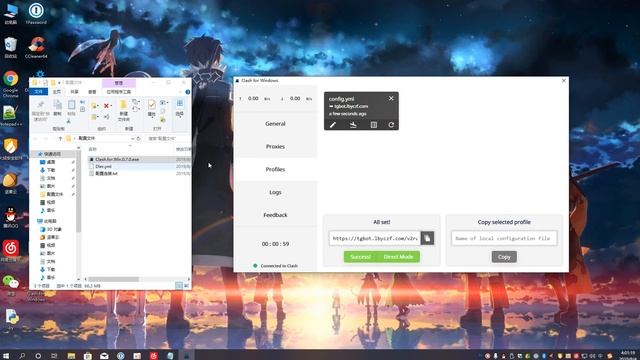Switch to the Profiles tab
Image resolution: width=640 pixels, height=360 pixels.
click(x=276, y=169)
